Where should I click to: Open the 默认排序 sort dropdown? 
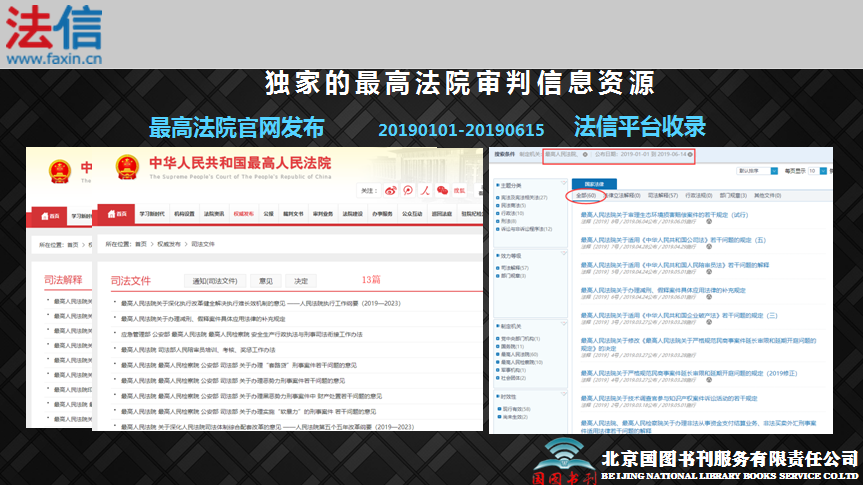coord(757,171)
